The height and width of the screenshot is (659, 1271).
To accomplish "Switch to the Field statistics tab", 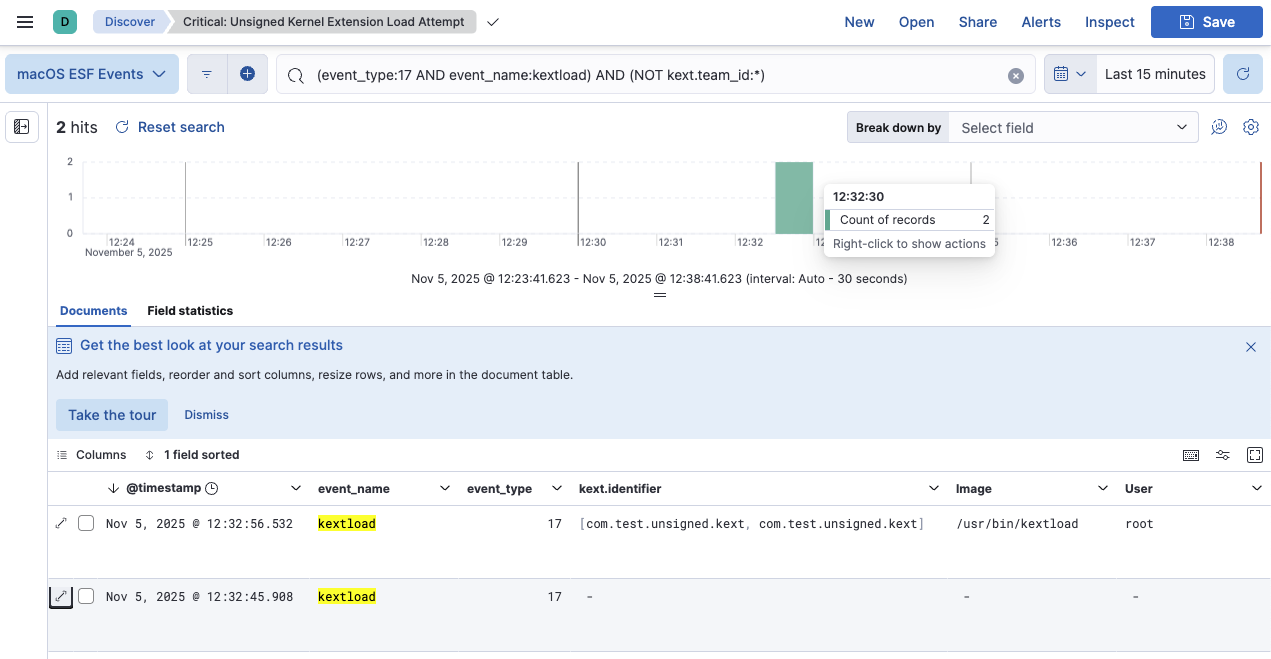I will 189,311.
